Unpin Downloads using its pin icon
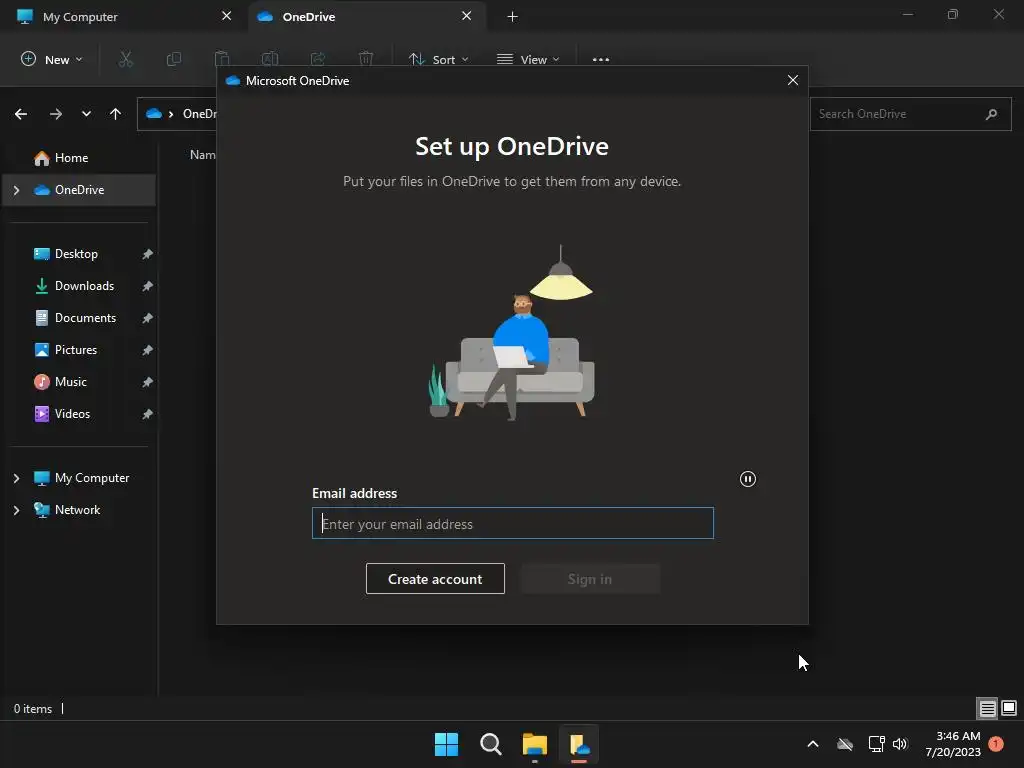The height and width of the screenshot is (768, 1024). 148,286
